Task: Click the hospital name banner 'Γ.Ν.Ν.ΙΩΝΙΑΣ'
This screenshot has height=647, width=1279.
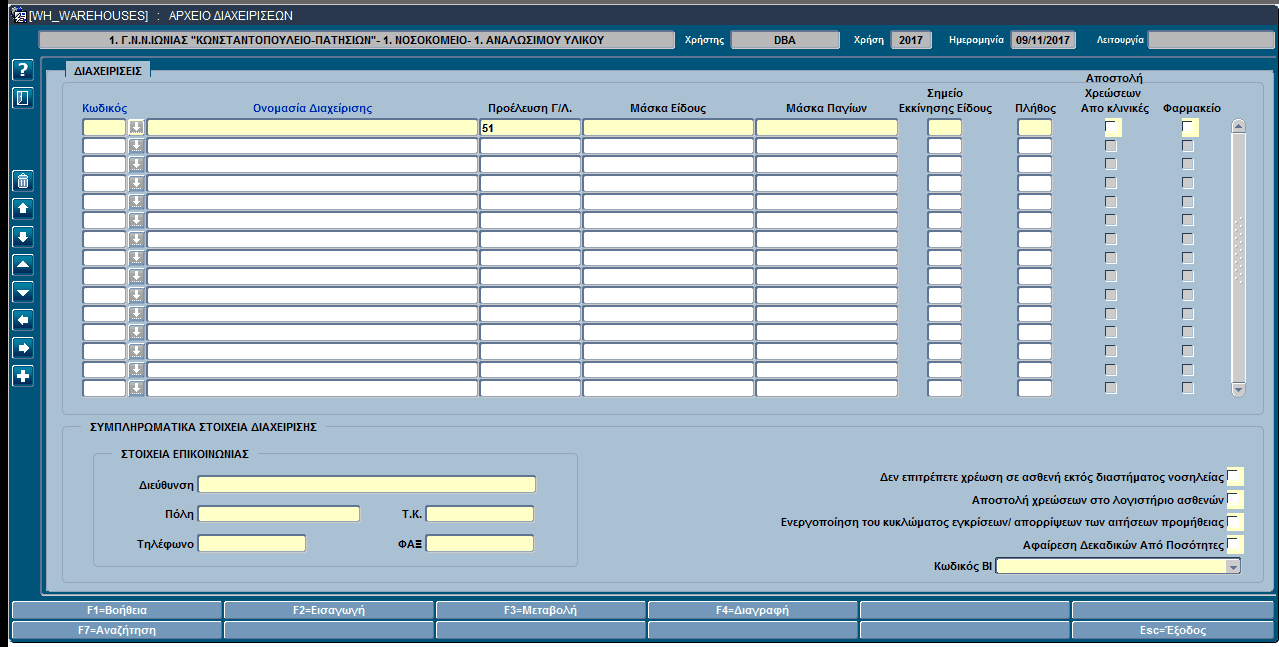Action: (x=356, y=40)
